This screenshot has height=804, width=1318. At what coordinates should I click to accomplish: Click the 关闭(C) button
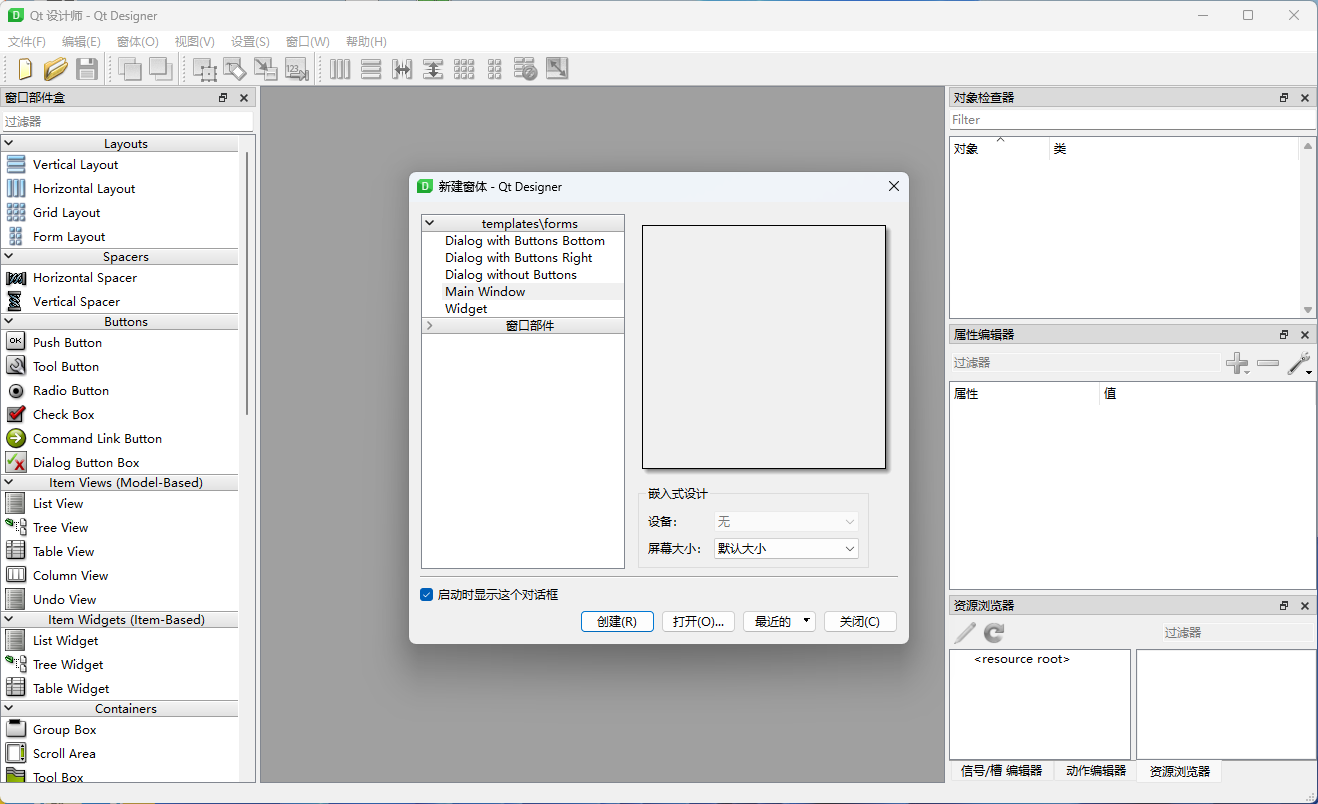click(860, 621)
